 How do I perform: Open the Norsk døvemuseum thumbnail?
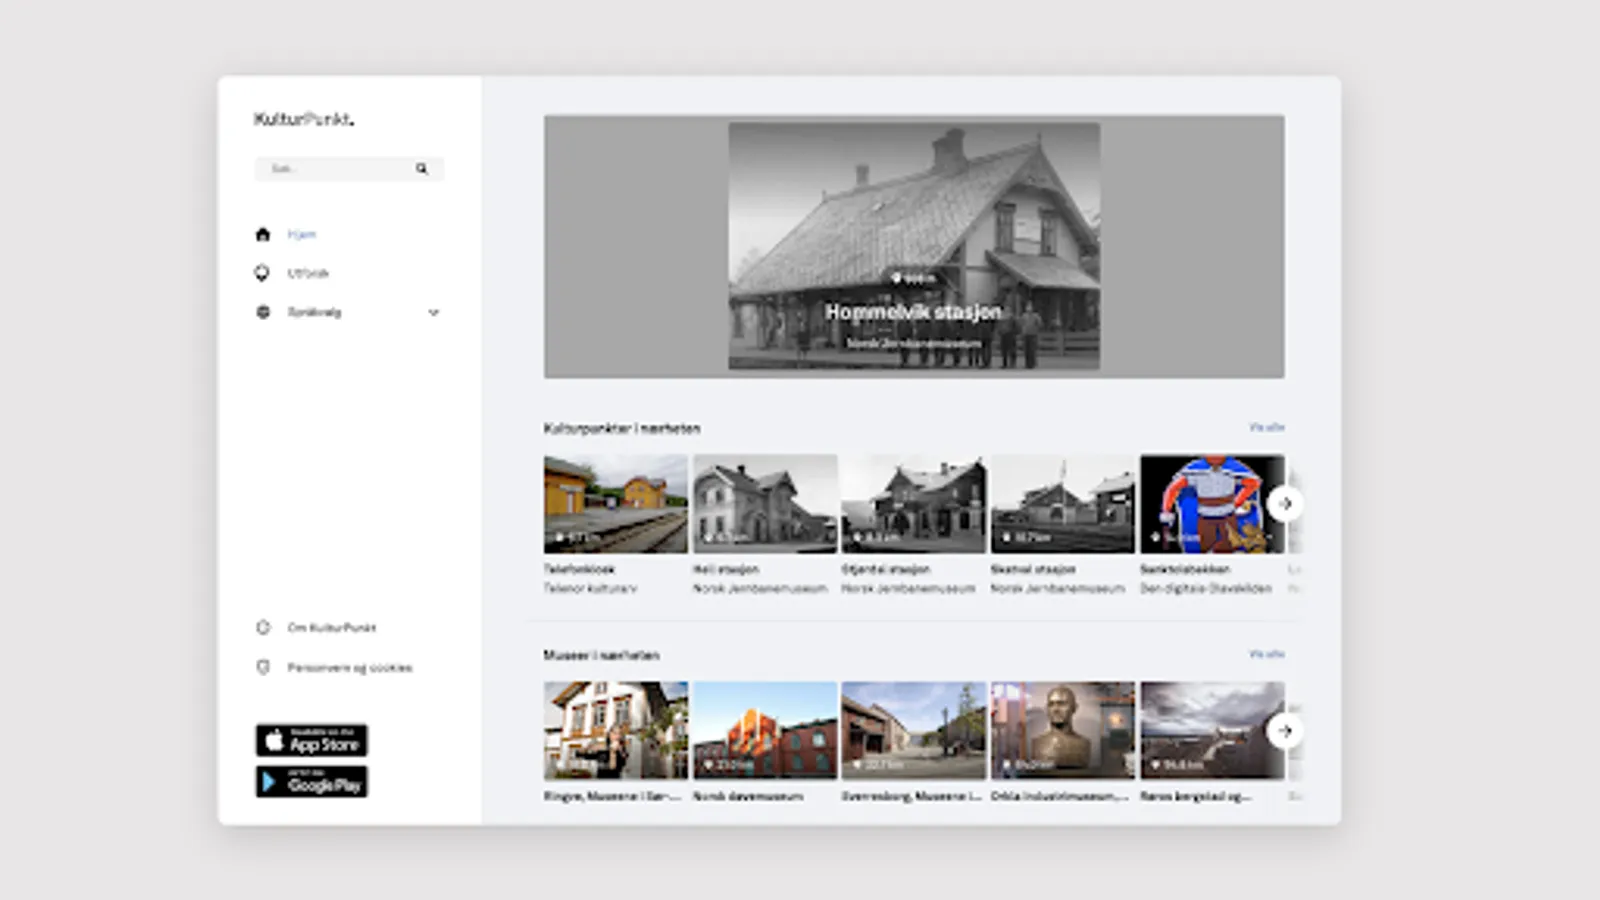pyautogui.click(x=764, y=730)
